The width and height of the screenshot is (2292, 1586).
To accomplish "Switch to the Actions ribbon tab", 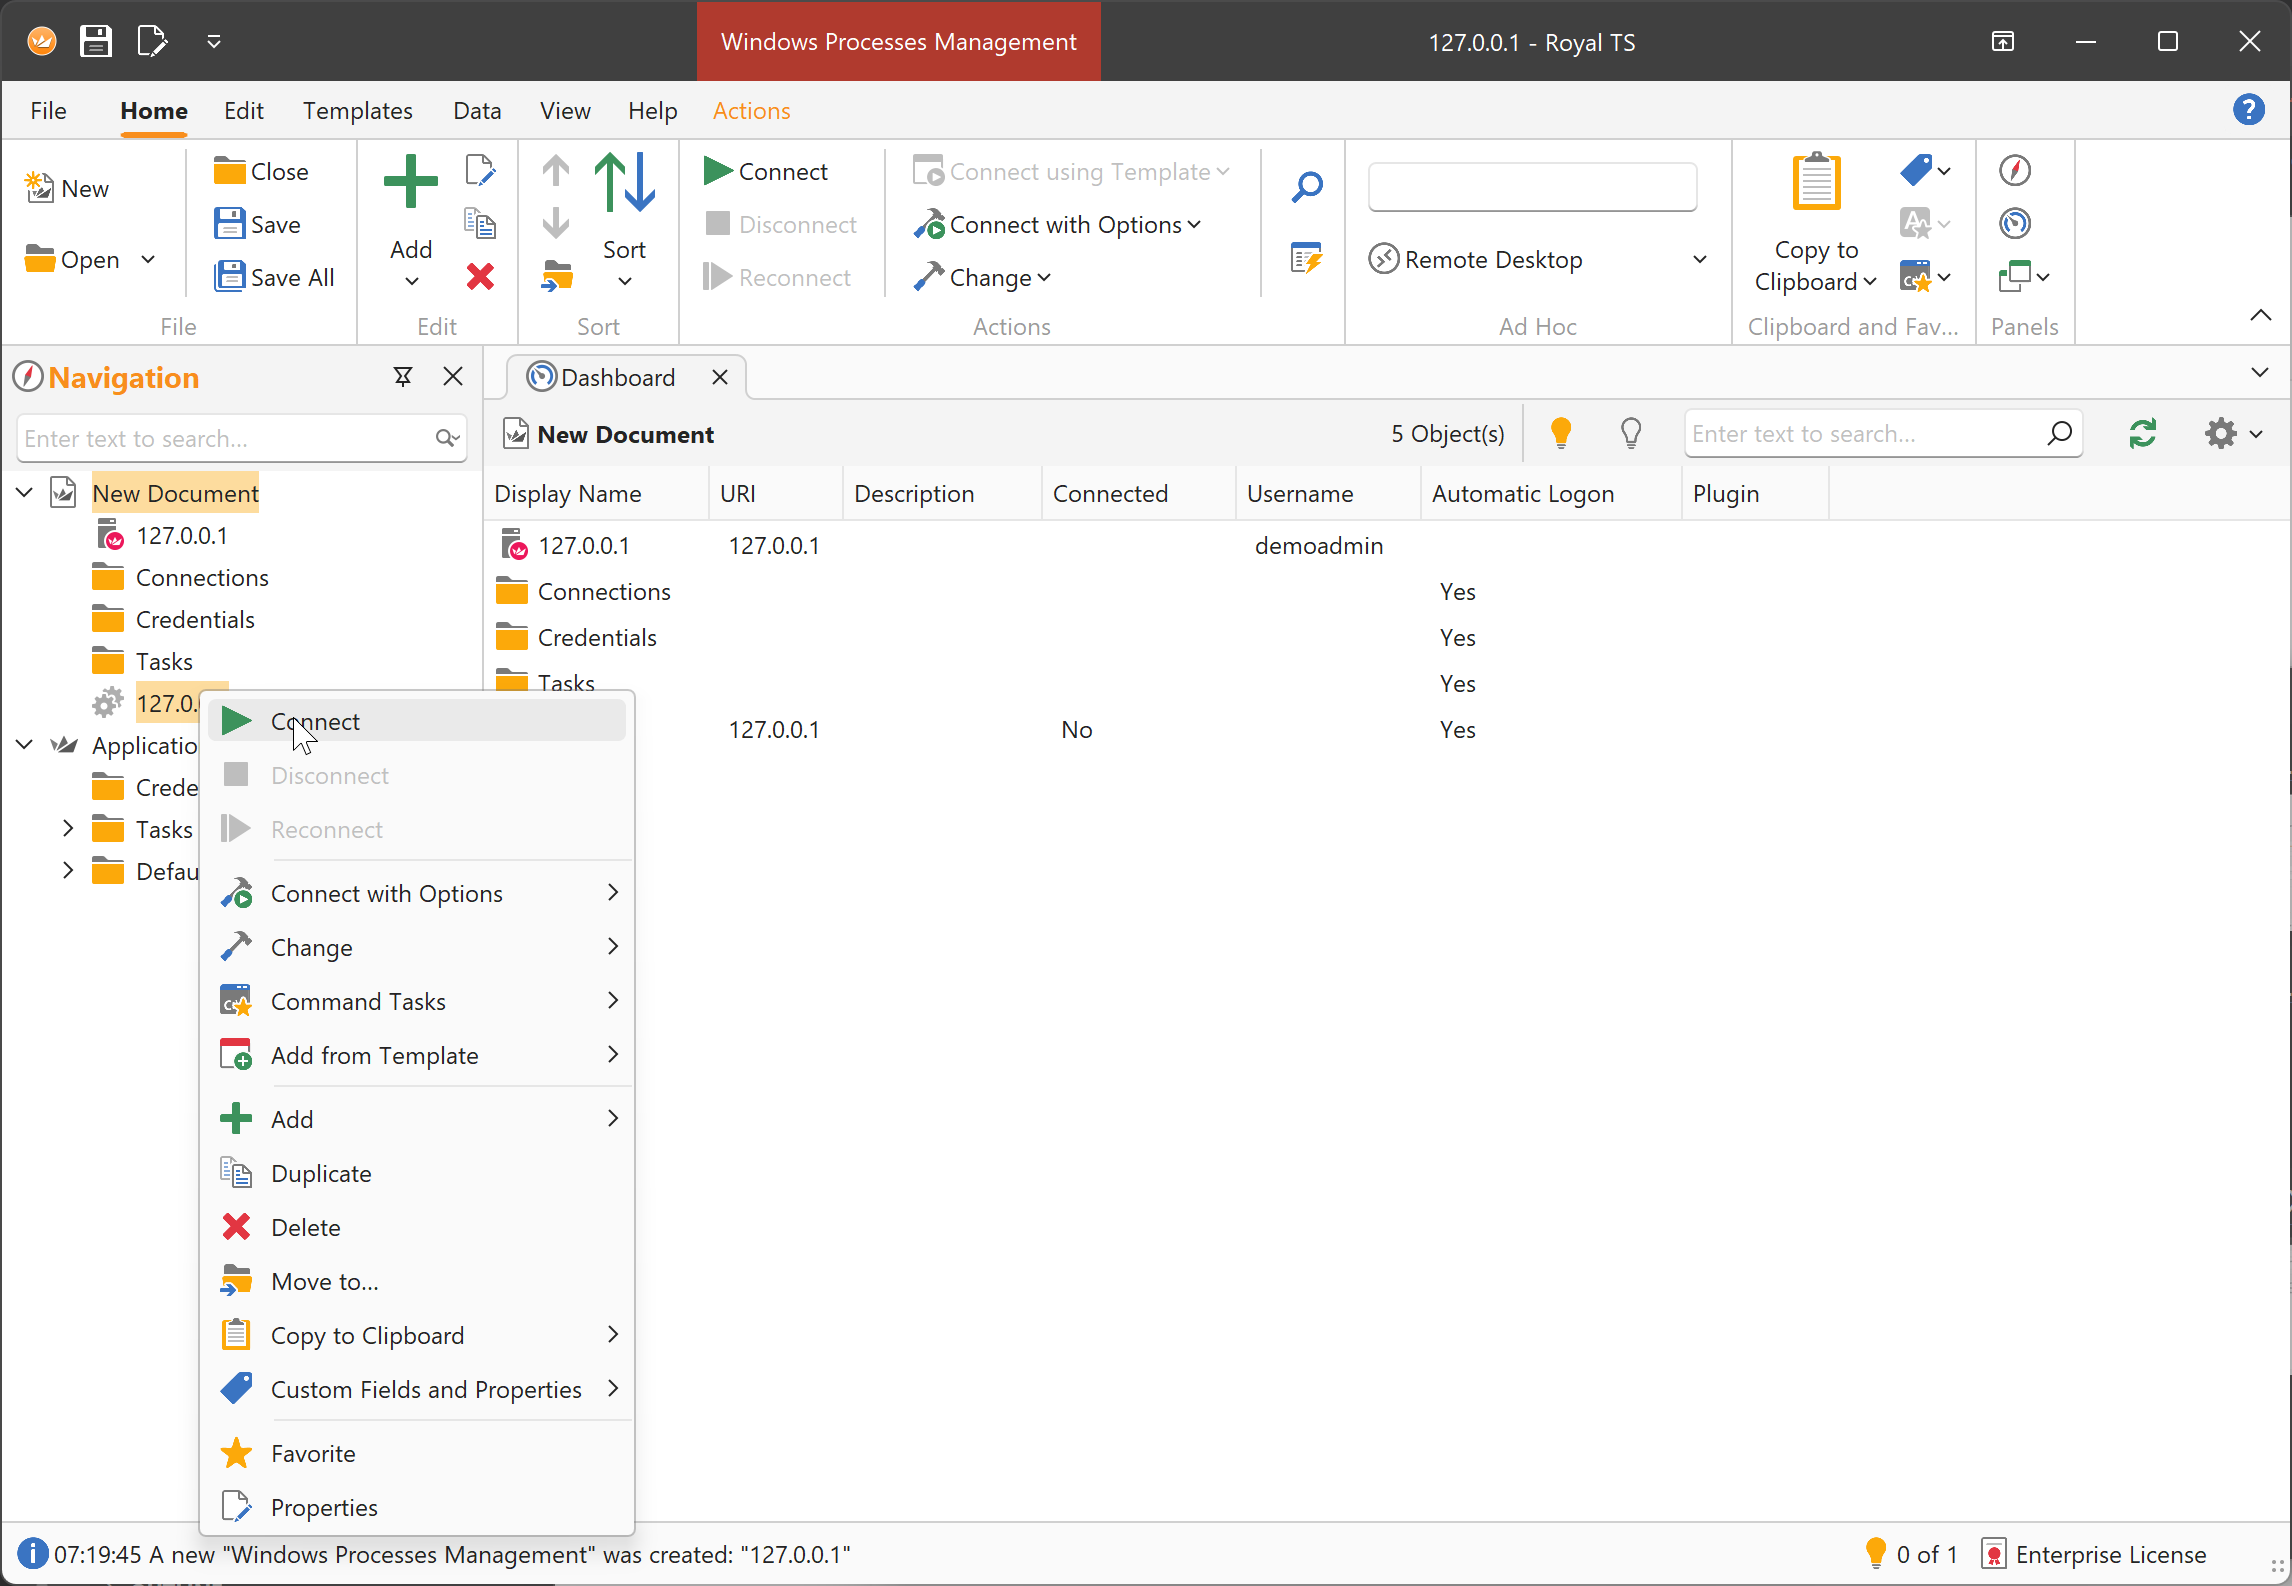I will click(x=751, y=110).
